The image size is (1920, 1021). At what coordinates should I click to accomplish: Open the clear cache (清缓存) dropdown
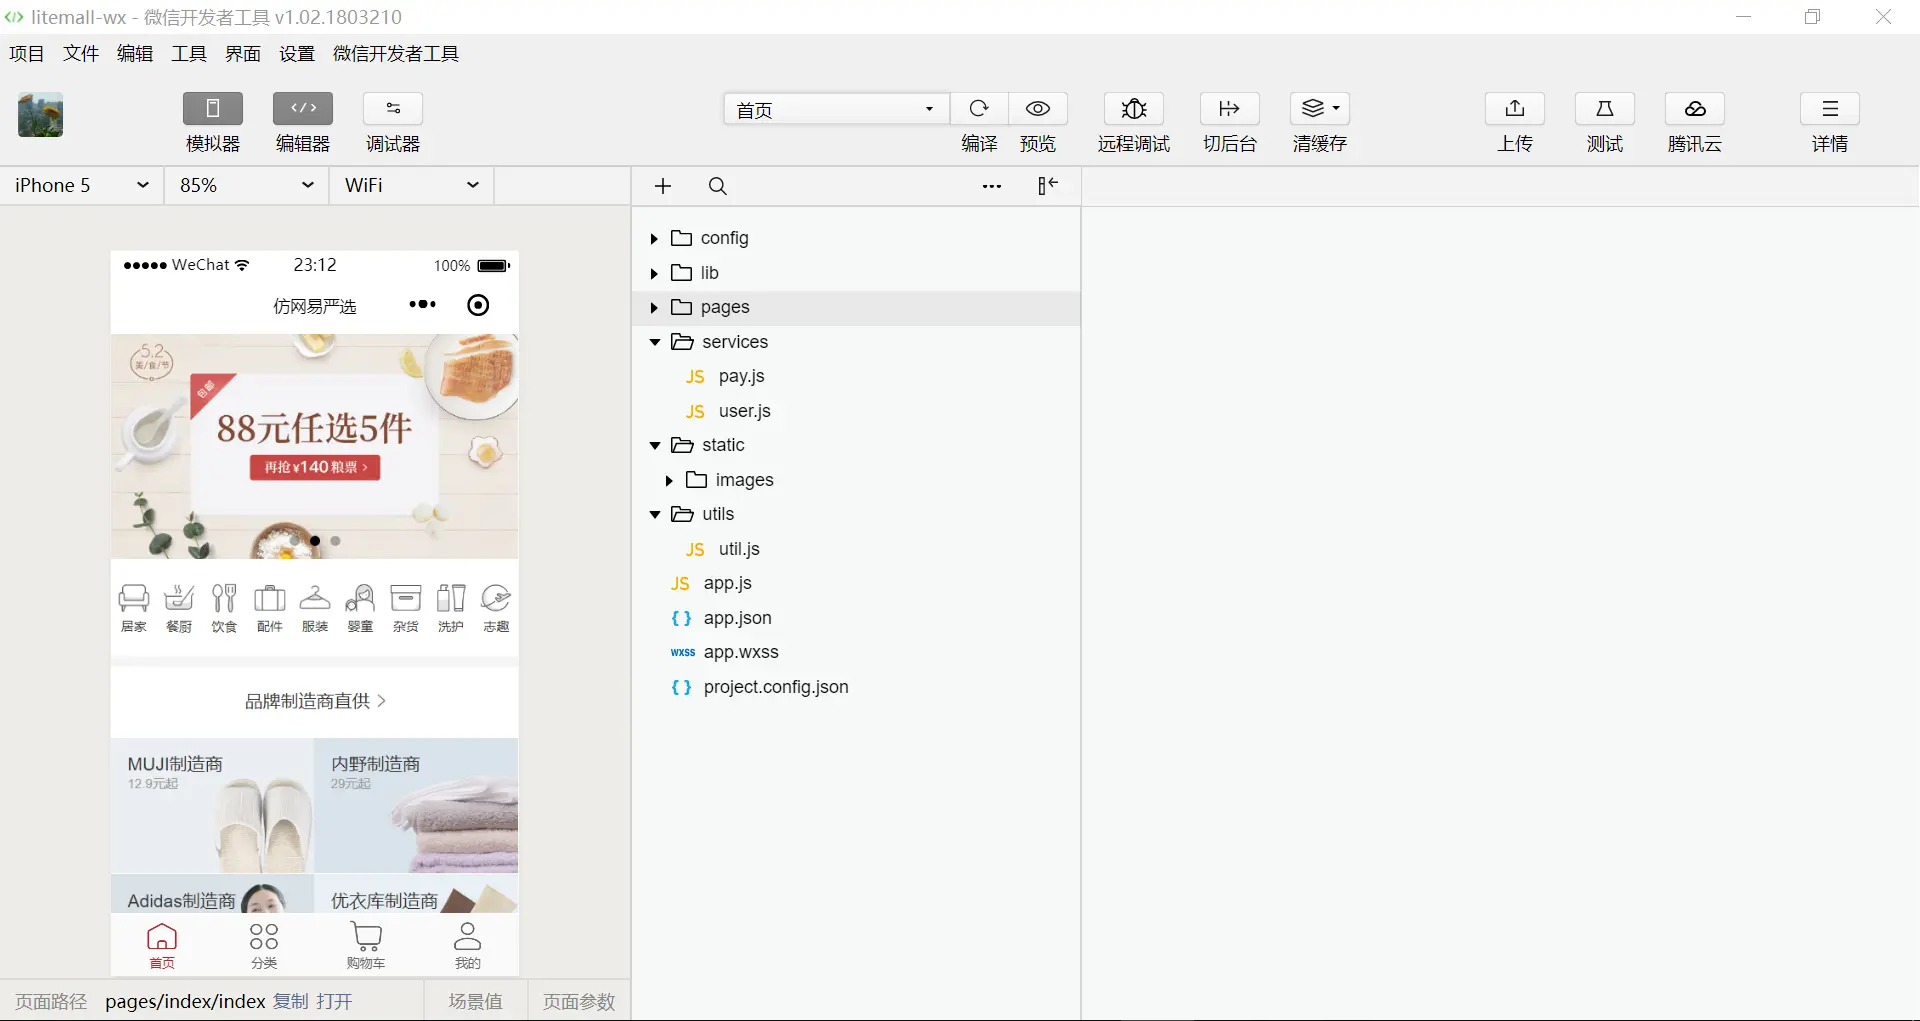tap(1320, 108)
